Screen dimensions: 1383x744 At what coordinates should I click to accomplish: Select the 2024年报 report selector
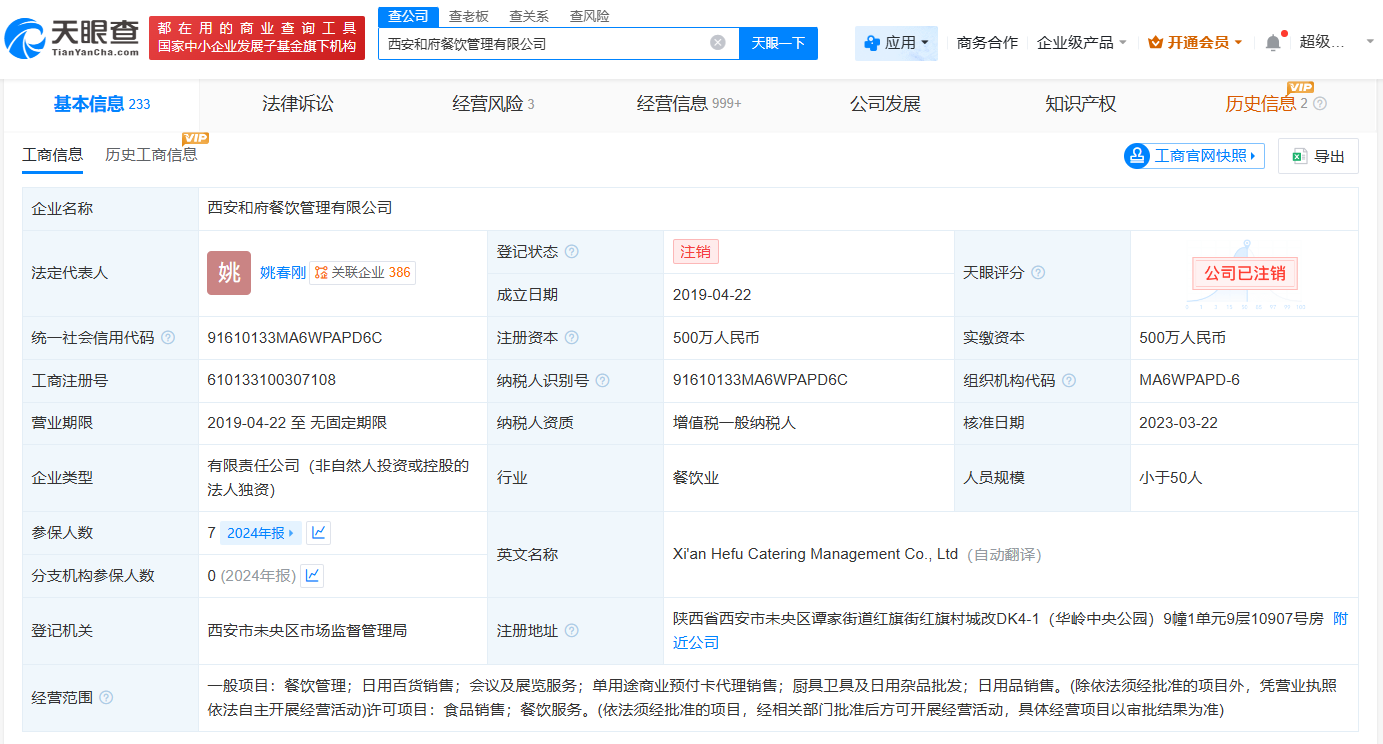tap(260, 533)
